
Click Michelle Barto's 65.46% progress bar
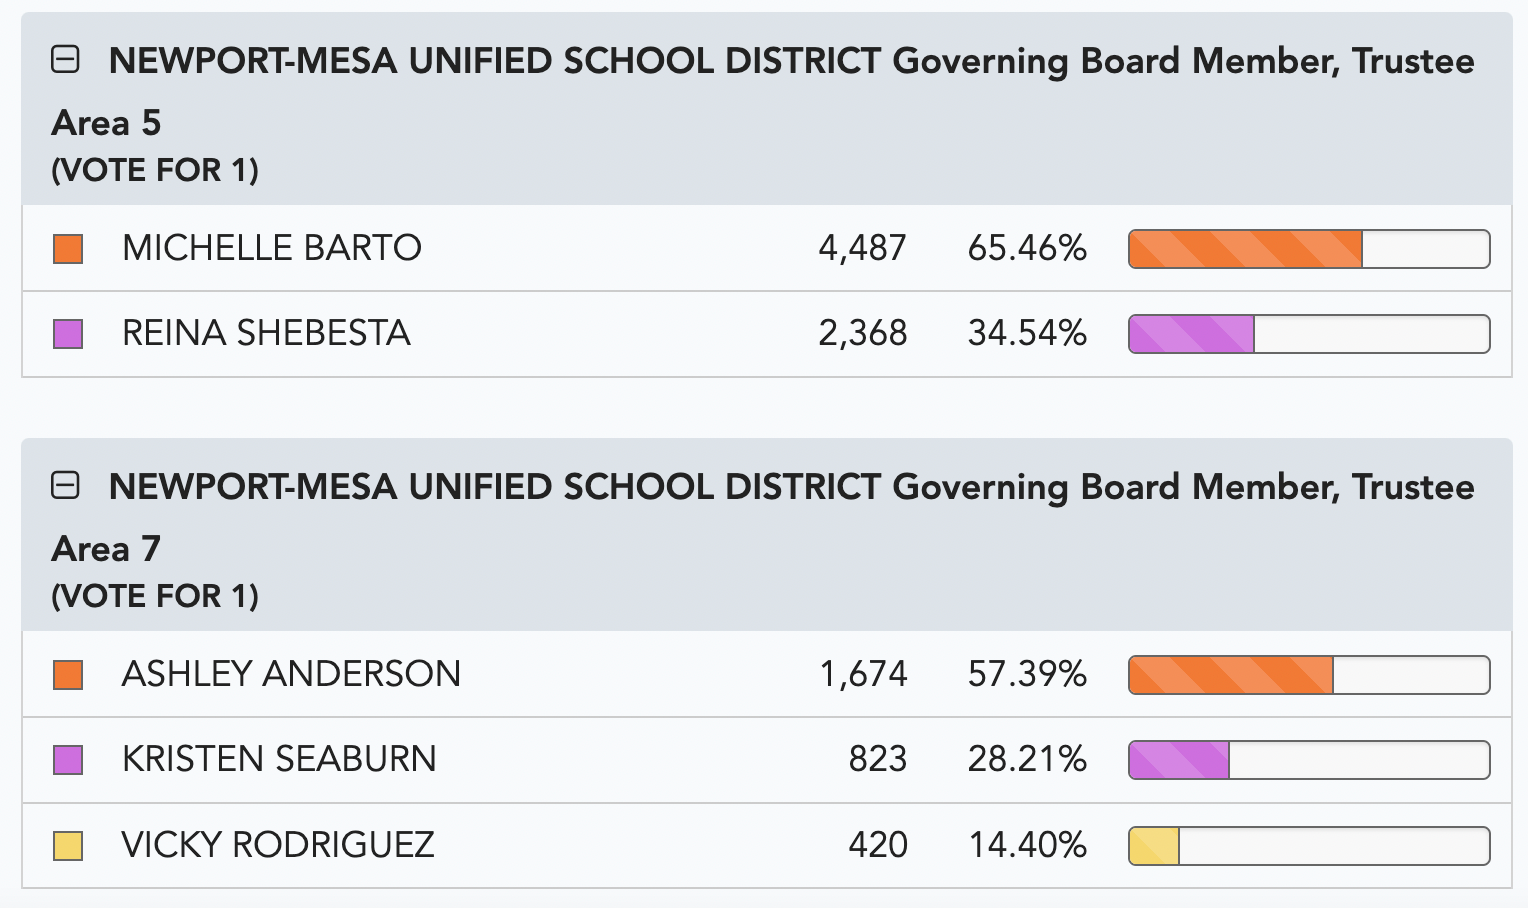coord(1309,249)
